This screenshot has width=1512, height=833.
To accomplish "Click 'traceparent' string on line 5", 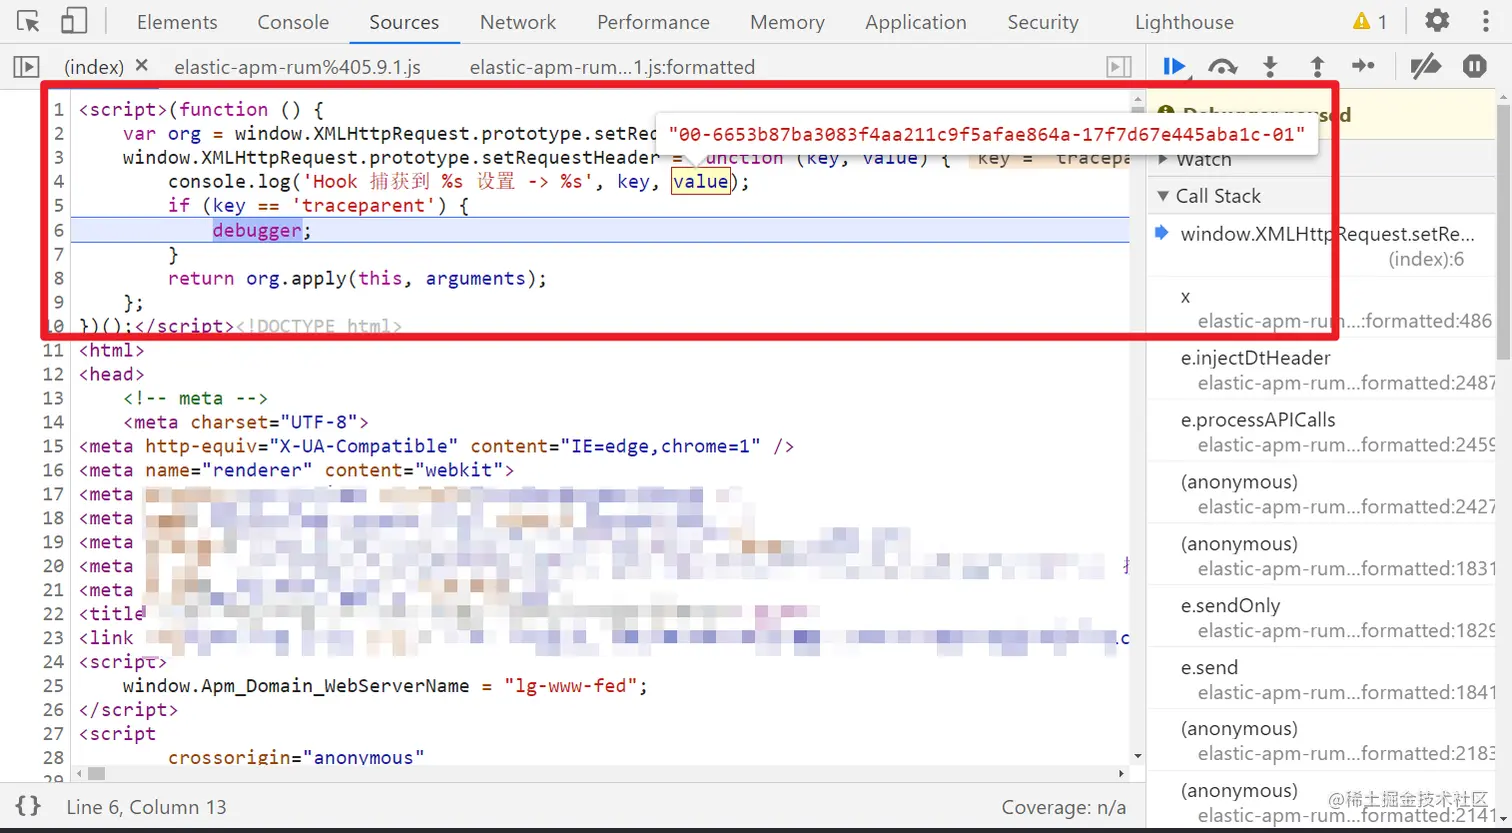I will (364, 206).
